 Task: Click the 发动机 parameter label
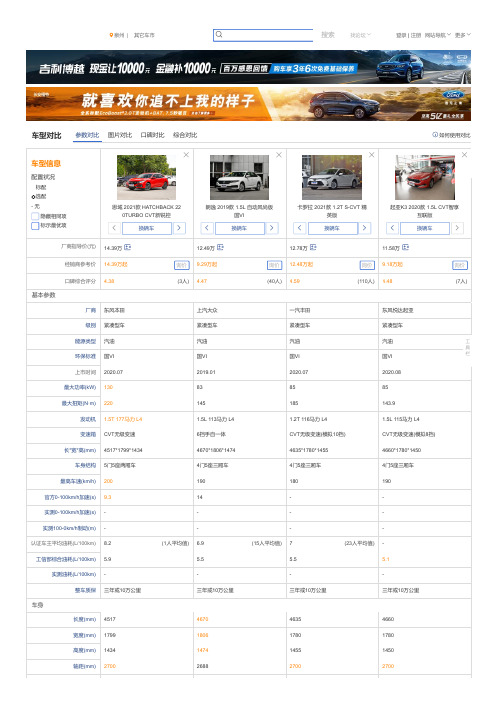[x=88, y=419]
